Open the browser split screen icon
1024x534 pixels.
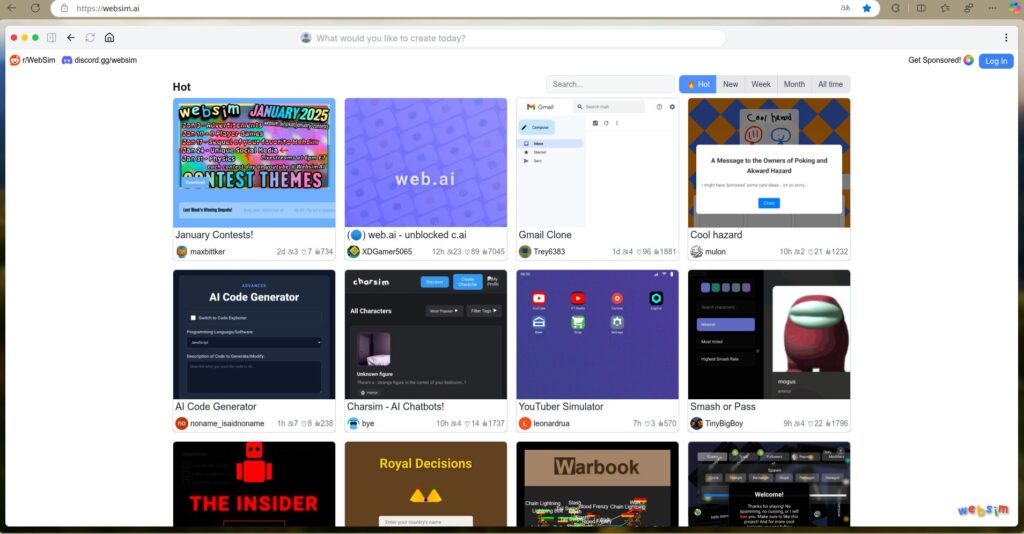pos(921,8)
